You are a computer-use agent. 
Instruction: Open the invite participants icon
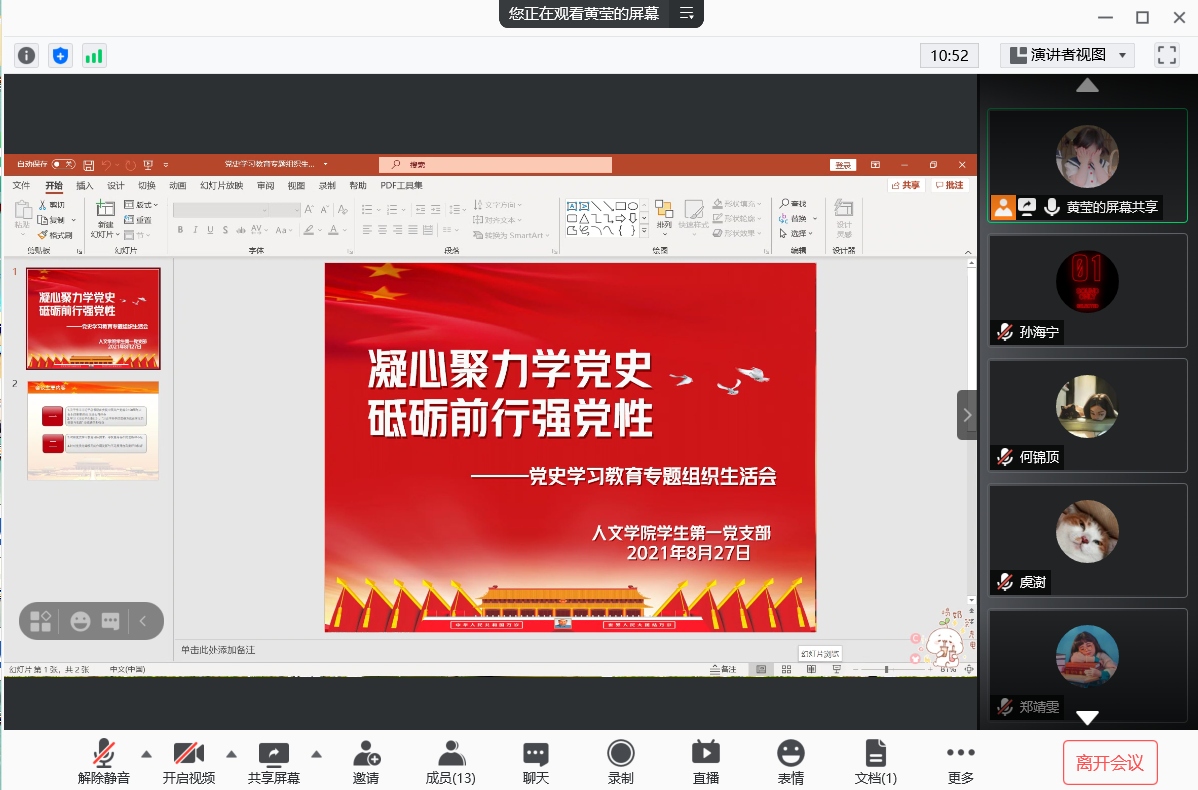tap(365, 761)
